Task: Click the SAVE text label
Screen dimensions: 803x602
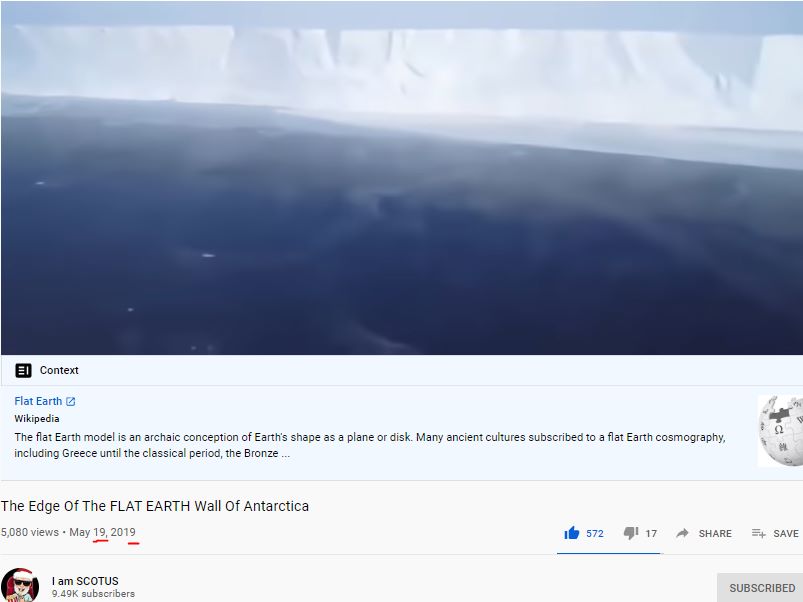Action: (786, 533)
